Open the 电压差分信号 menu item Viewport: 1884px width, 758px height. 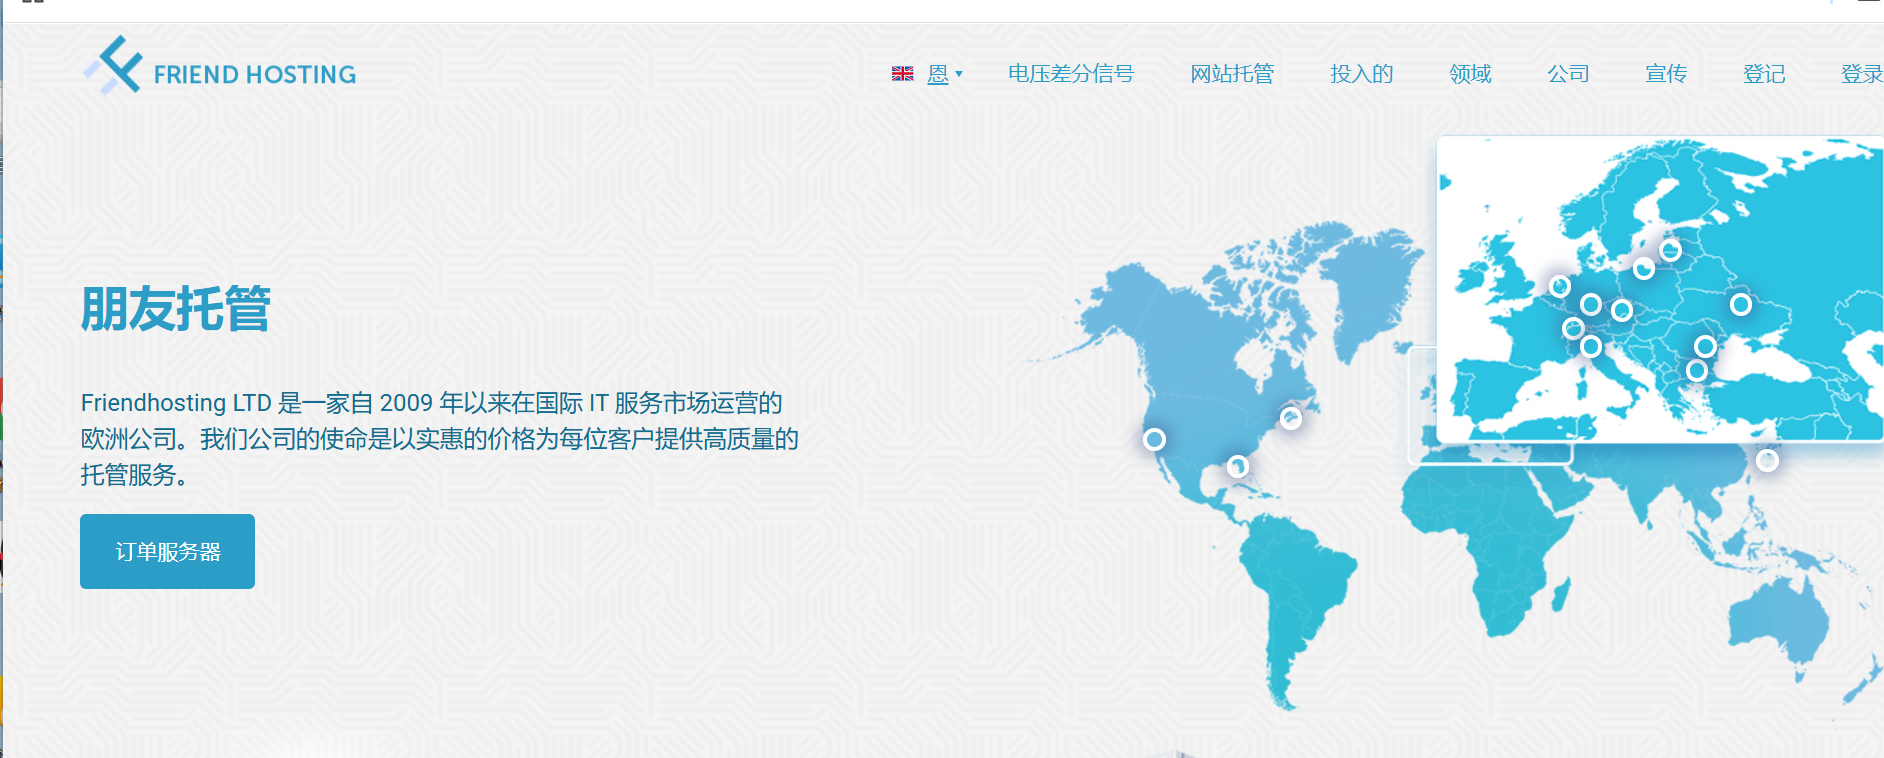1070,74
